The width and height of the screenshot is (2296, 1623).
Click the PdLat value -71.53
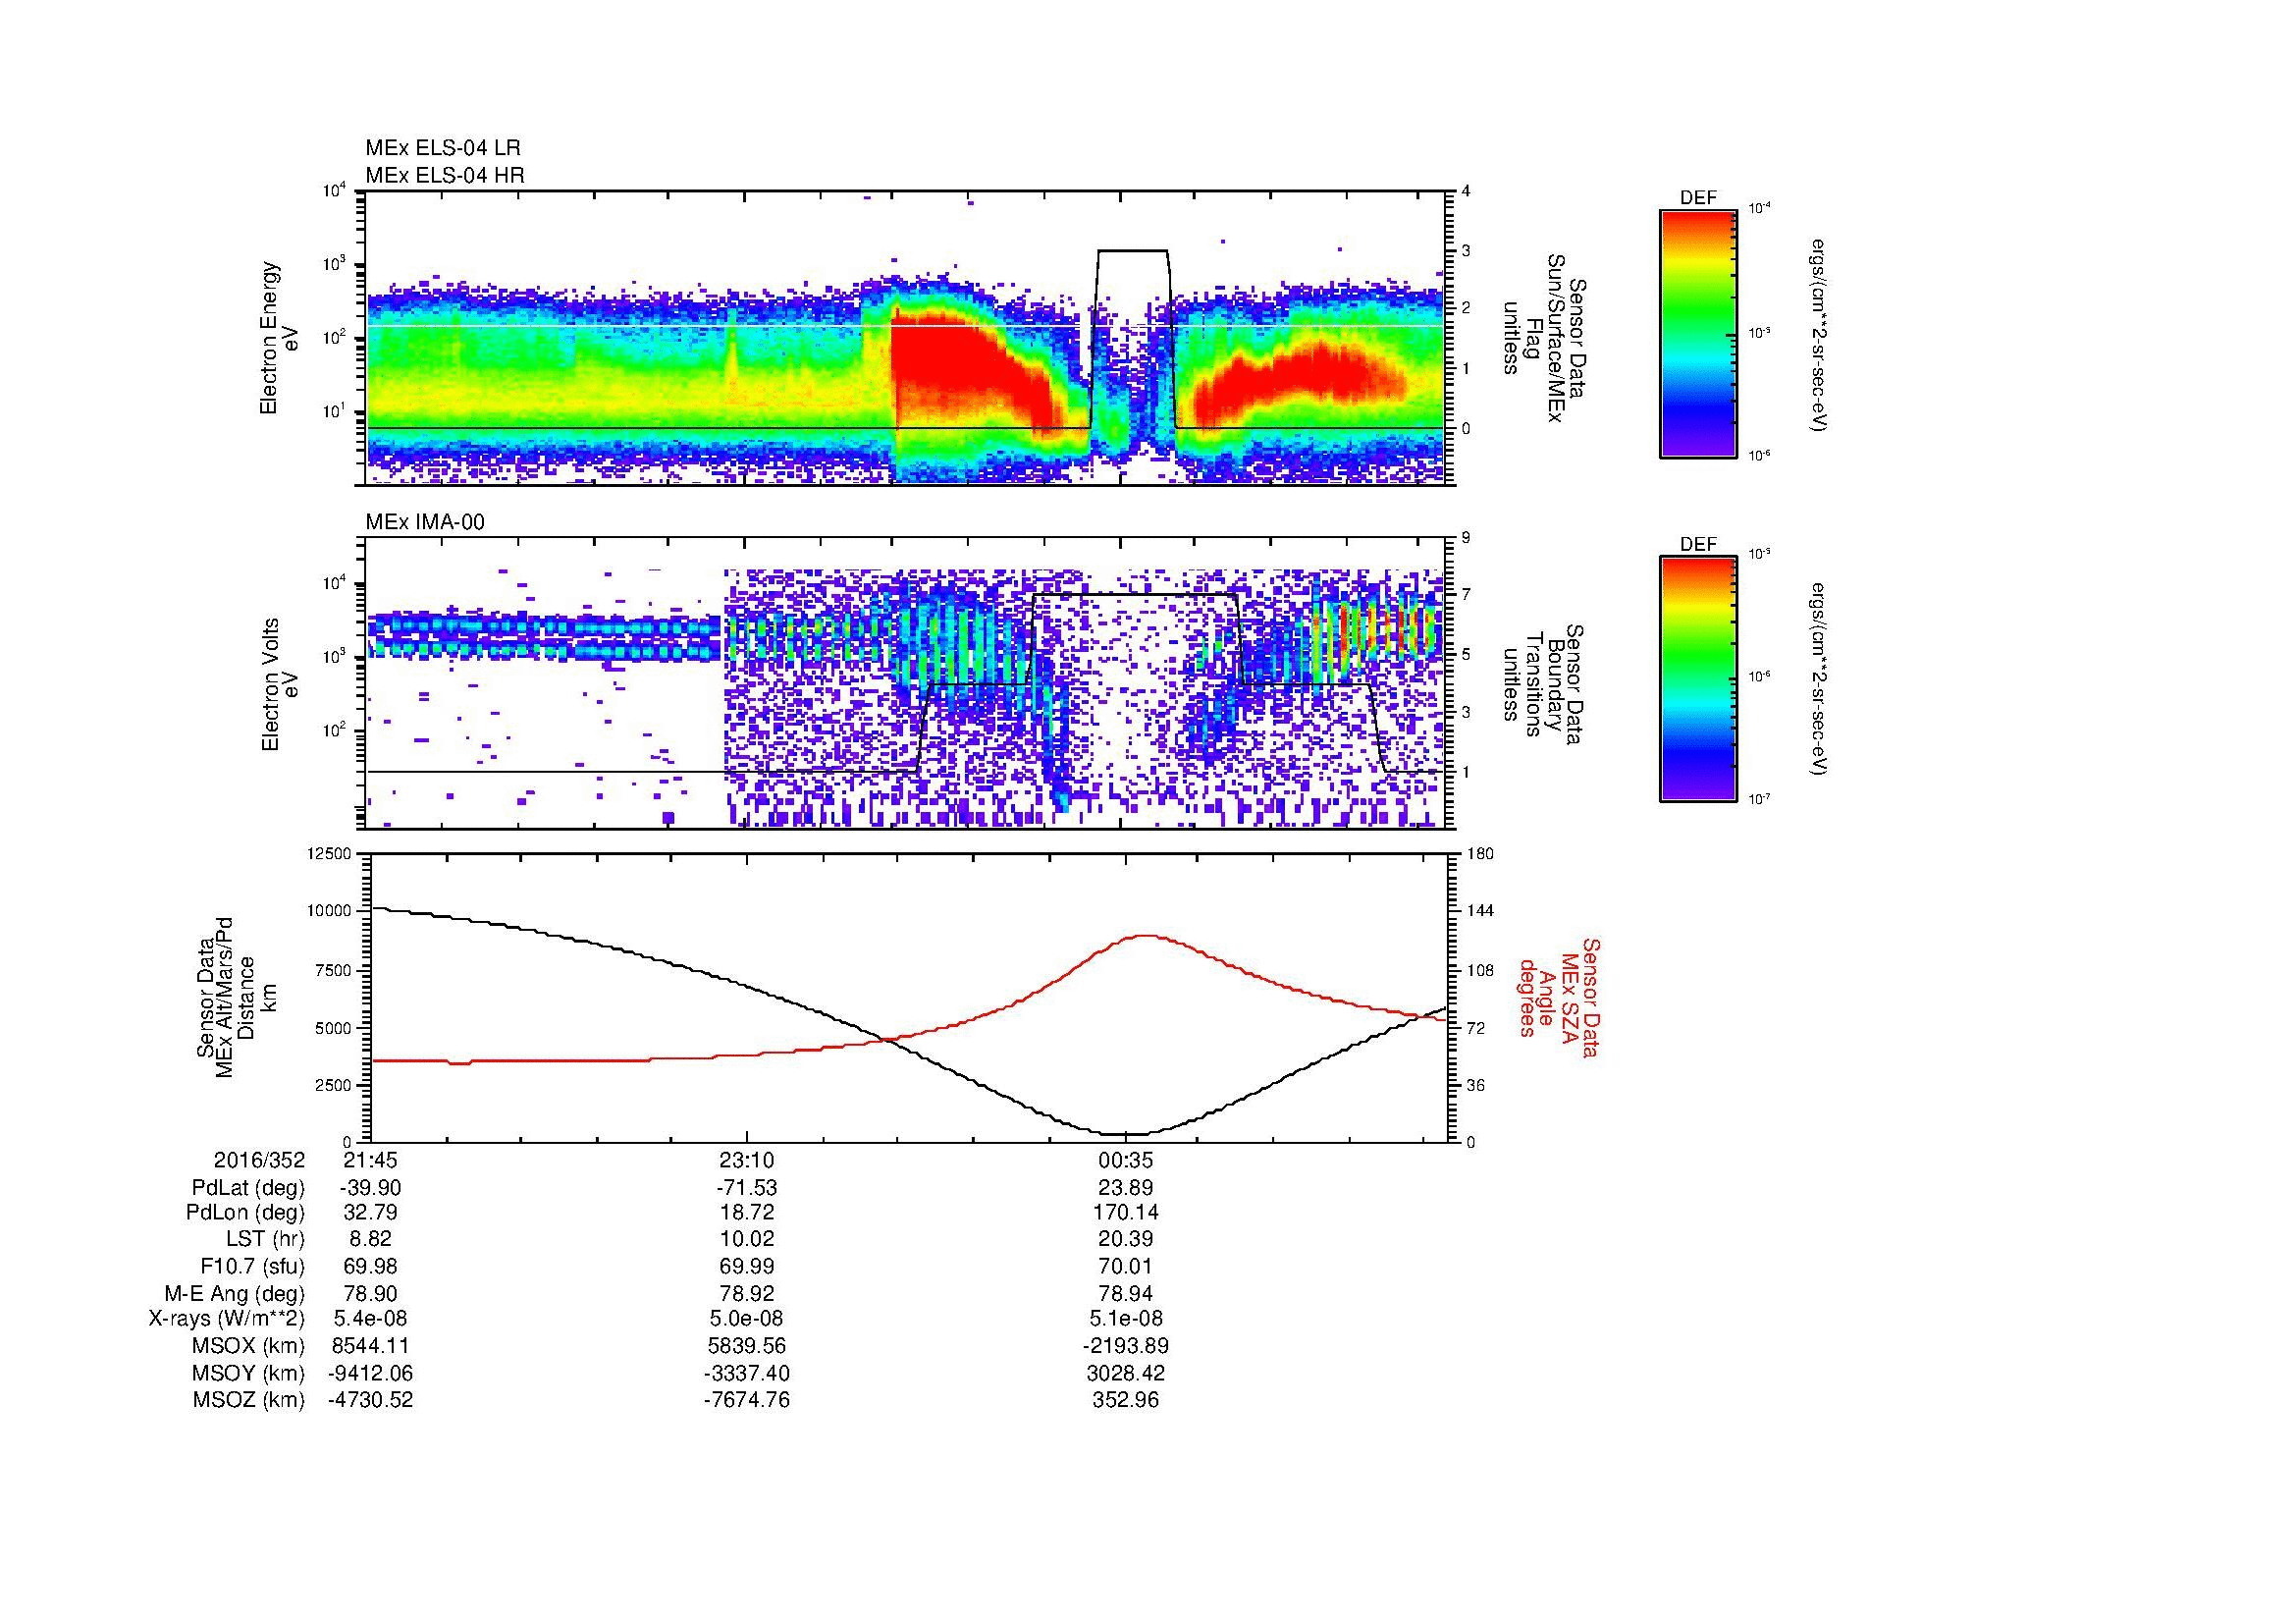[746, 1188]
